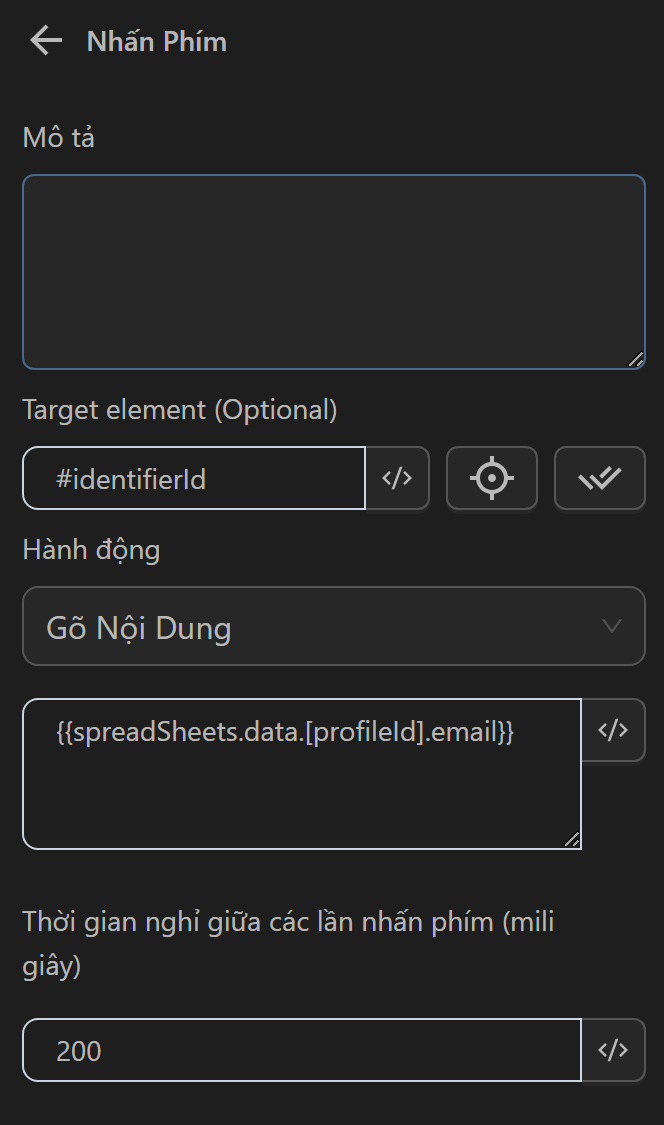Image resolution: width=664 pixels, height=1125 pixels.
Task: Click the chevron arrow in the Gõ Nội Dung selector
Action: 612,627
